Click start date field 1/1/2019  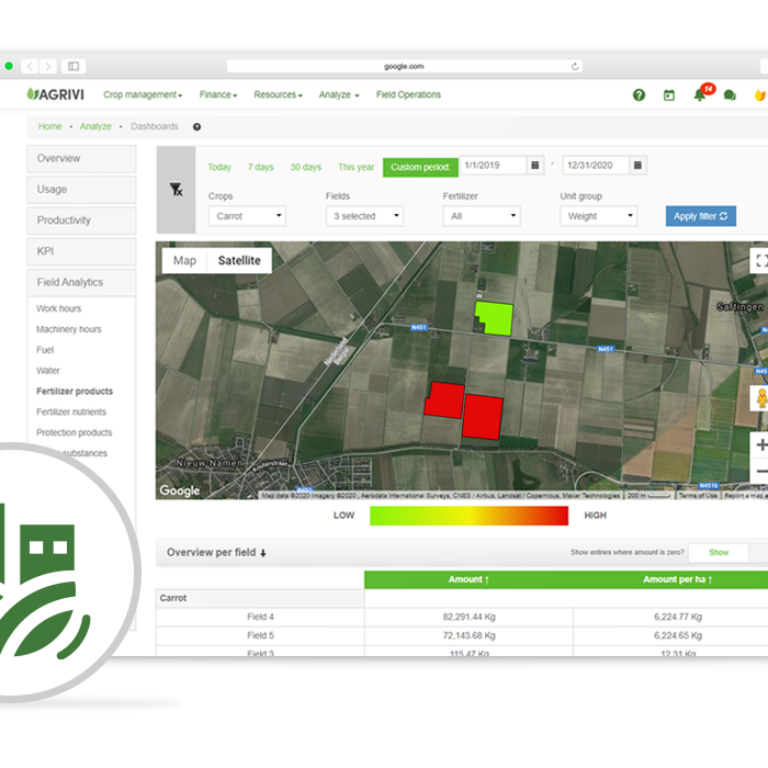(x=493, y=166)
